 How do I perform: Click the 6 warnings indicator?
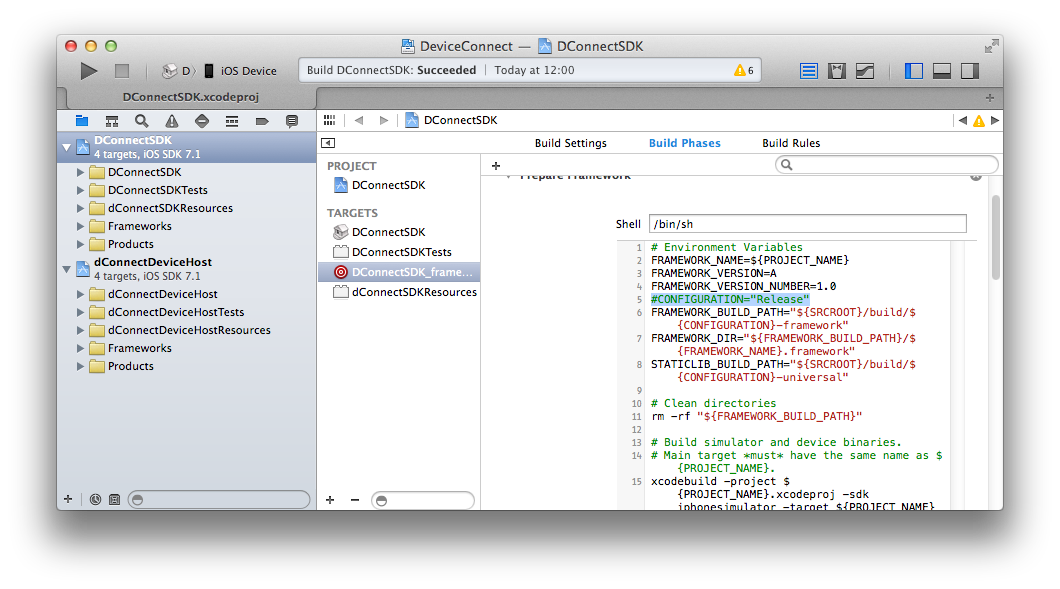click(x=744, y=71)
